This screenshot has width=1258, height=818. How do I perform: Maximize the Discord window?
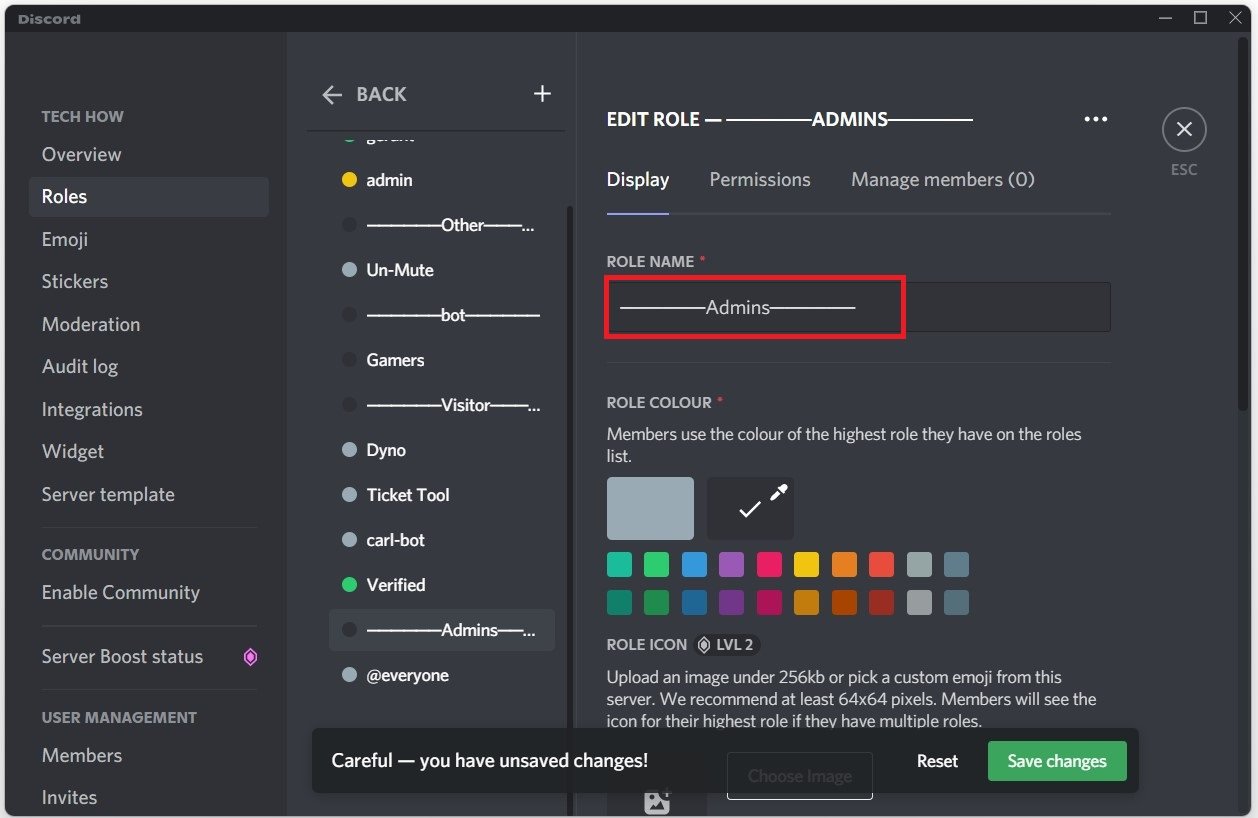click(1200, 18)
